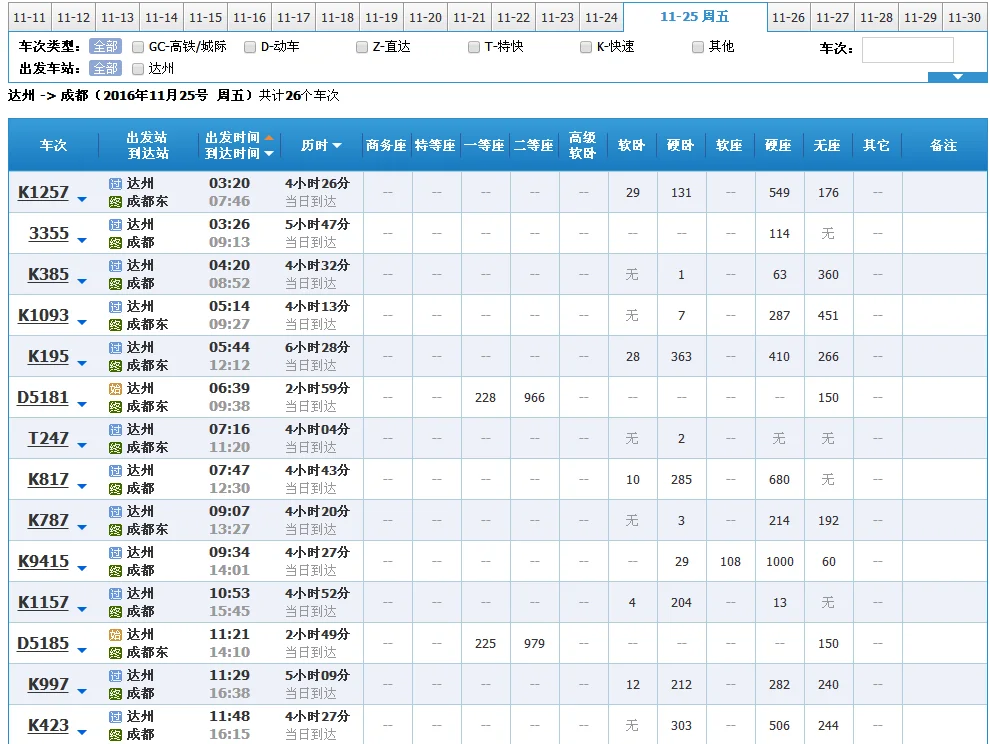Switch to the 11-26 date tab
This screenshot has height=744, width=990.
tap(787, 16)
